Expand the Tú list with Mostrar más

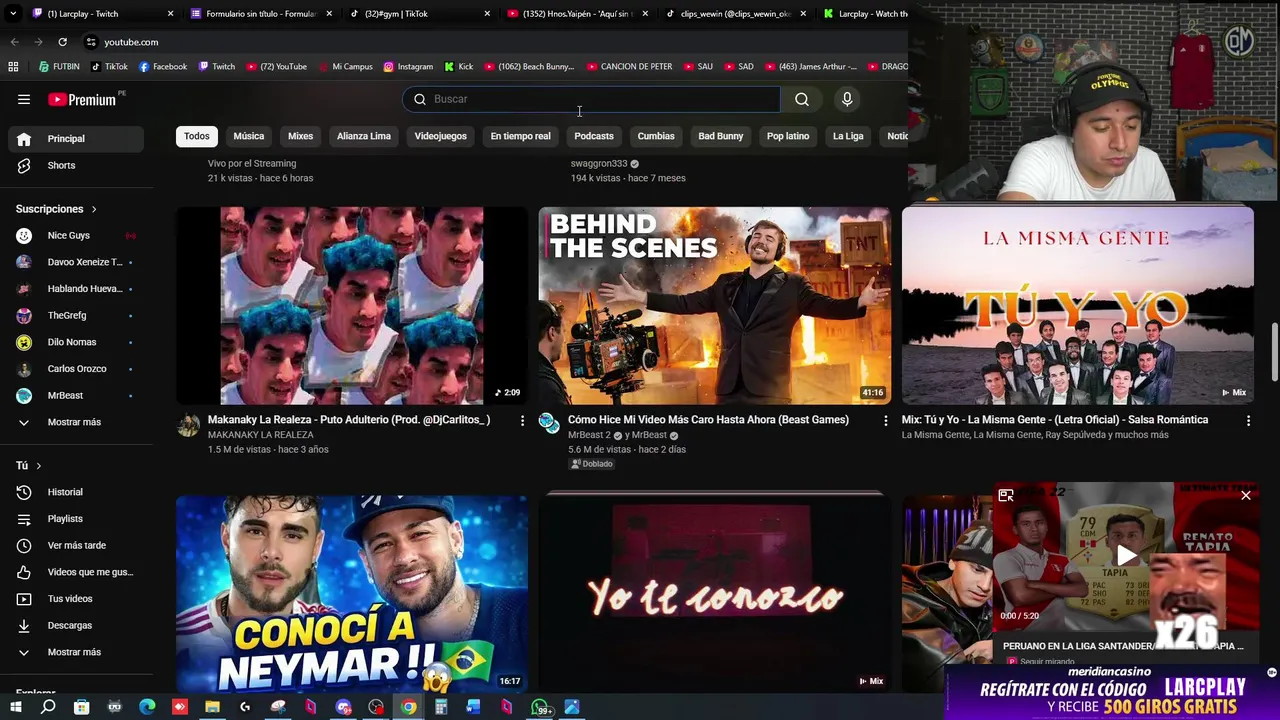[x=76, y=652]
